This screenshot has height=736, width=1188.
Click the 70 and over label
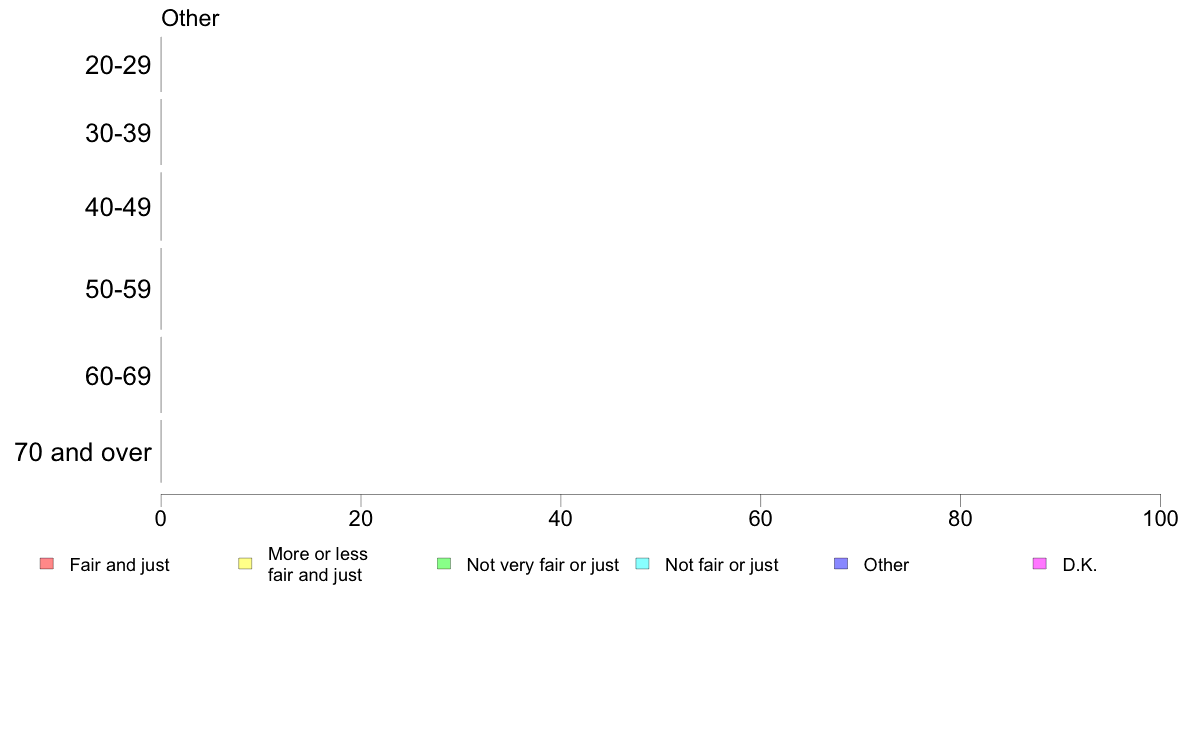pos(83,453)
